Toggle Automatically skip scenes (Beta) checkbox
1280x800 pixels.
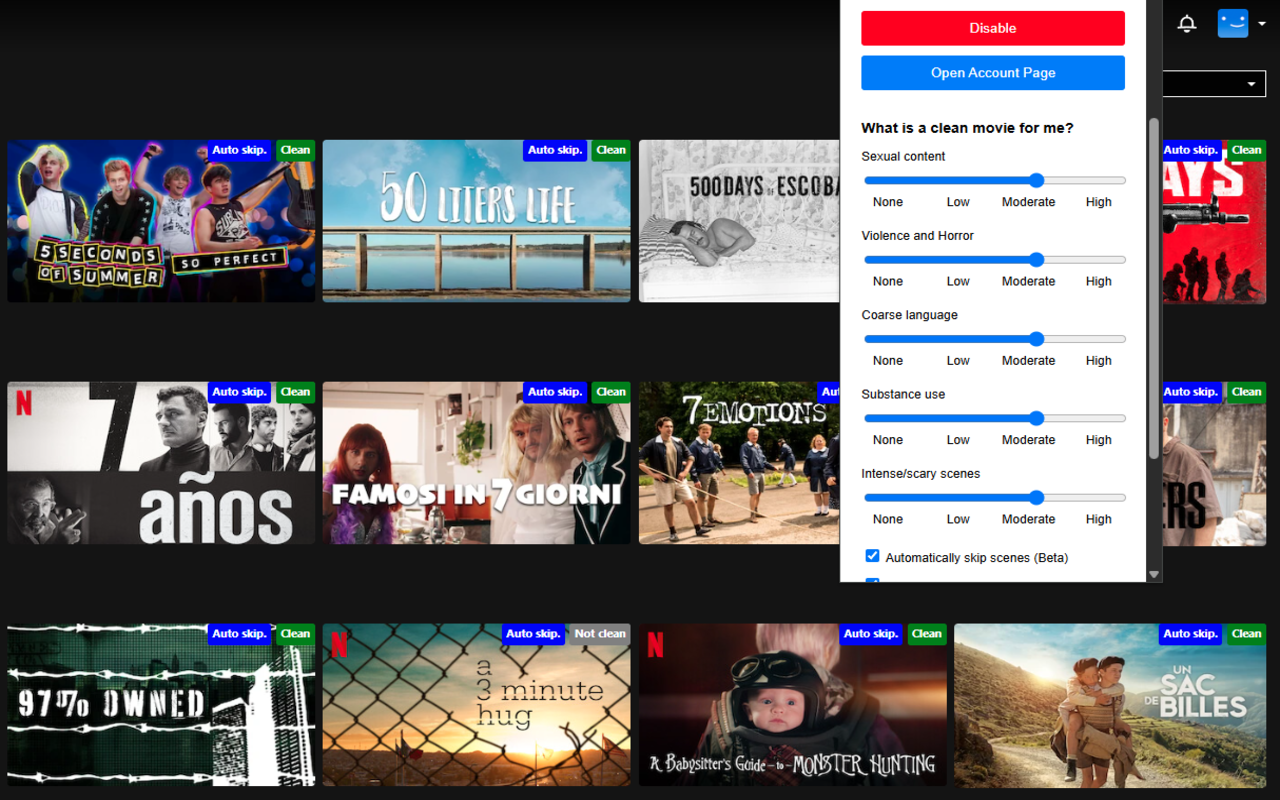coord(872,556)
